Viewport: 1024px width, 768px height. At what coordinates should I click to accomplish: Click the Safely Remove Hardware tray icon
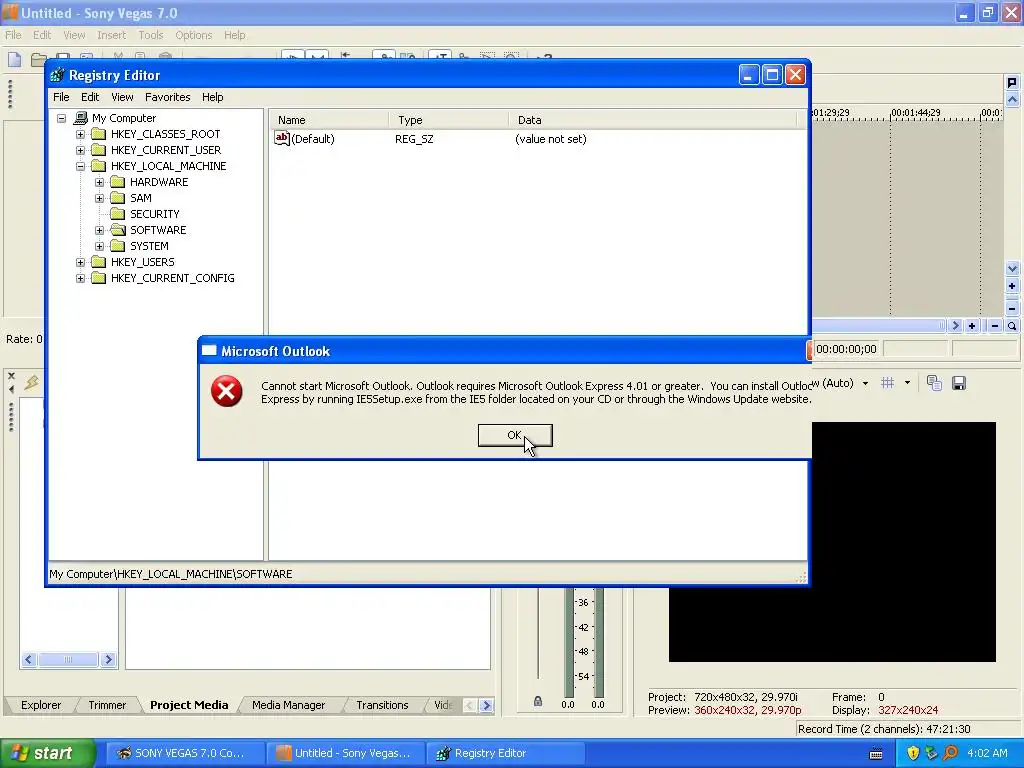click(x=931, y=753)
